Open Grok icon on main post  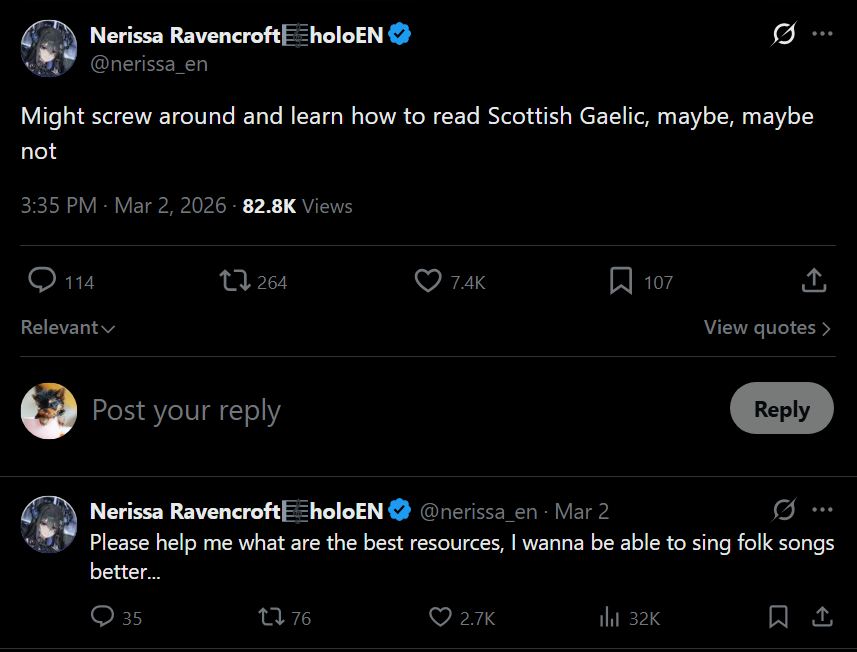[x=784, y=34]
